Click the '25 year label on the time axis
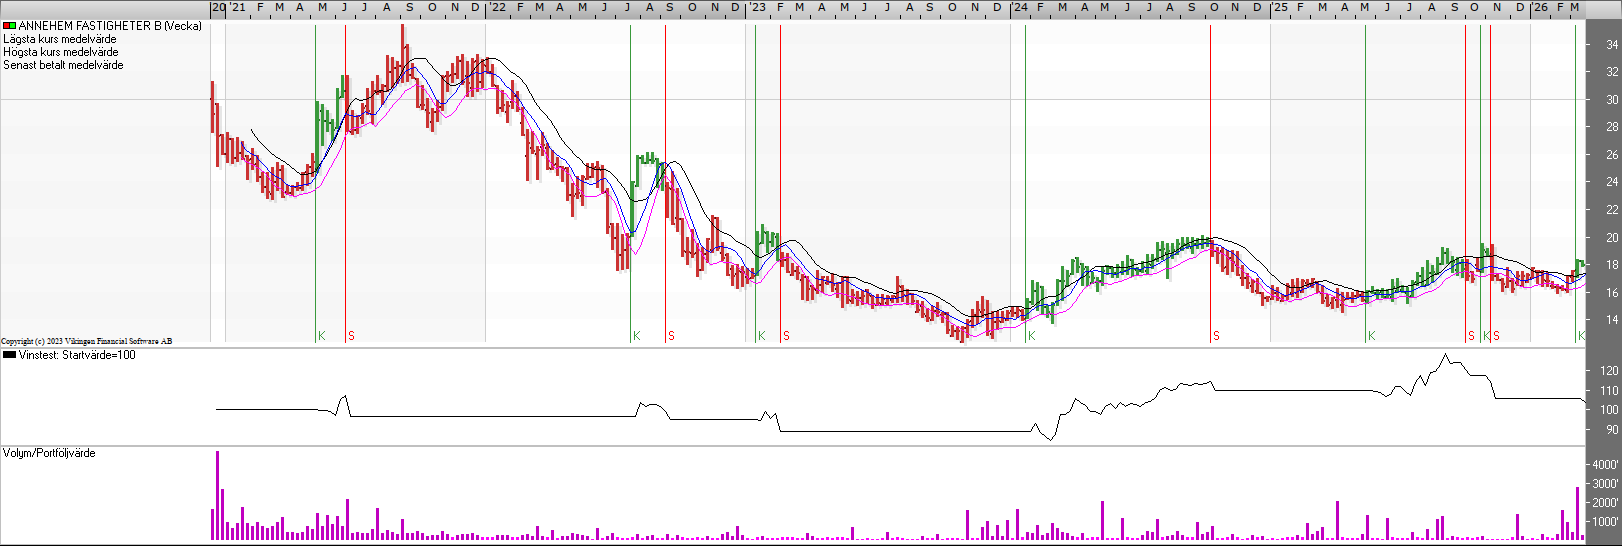The height and width of the screenshot is (546, 1622). [x=1279, y=7]
